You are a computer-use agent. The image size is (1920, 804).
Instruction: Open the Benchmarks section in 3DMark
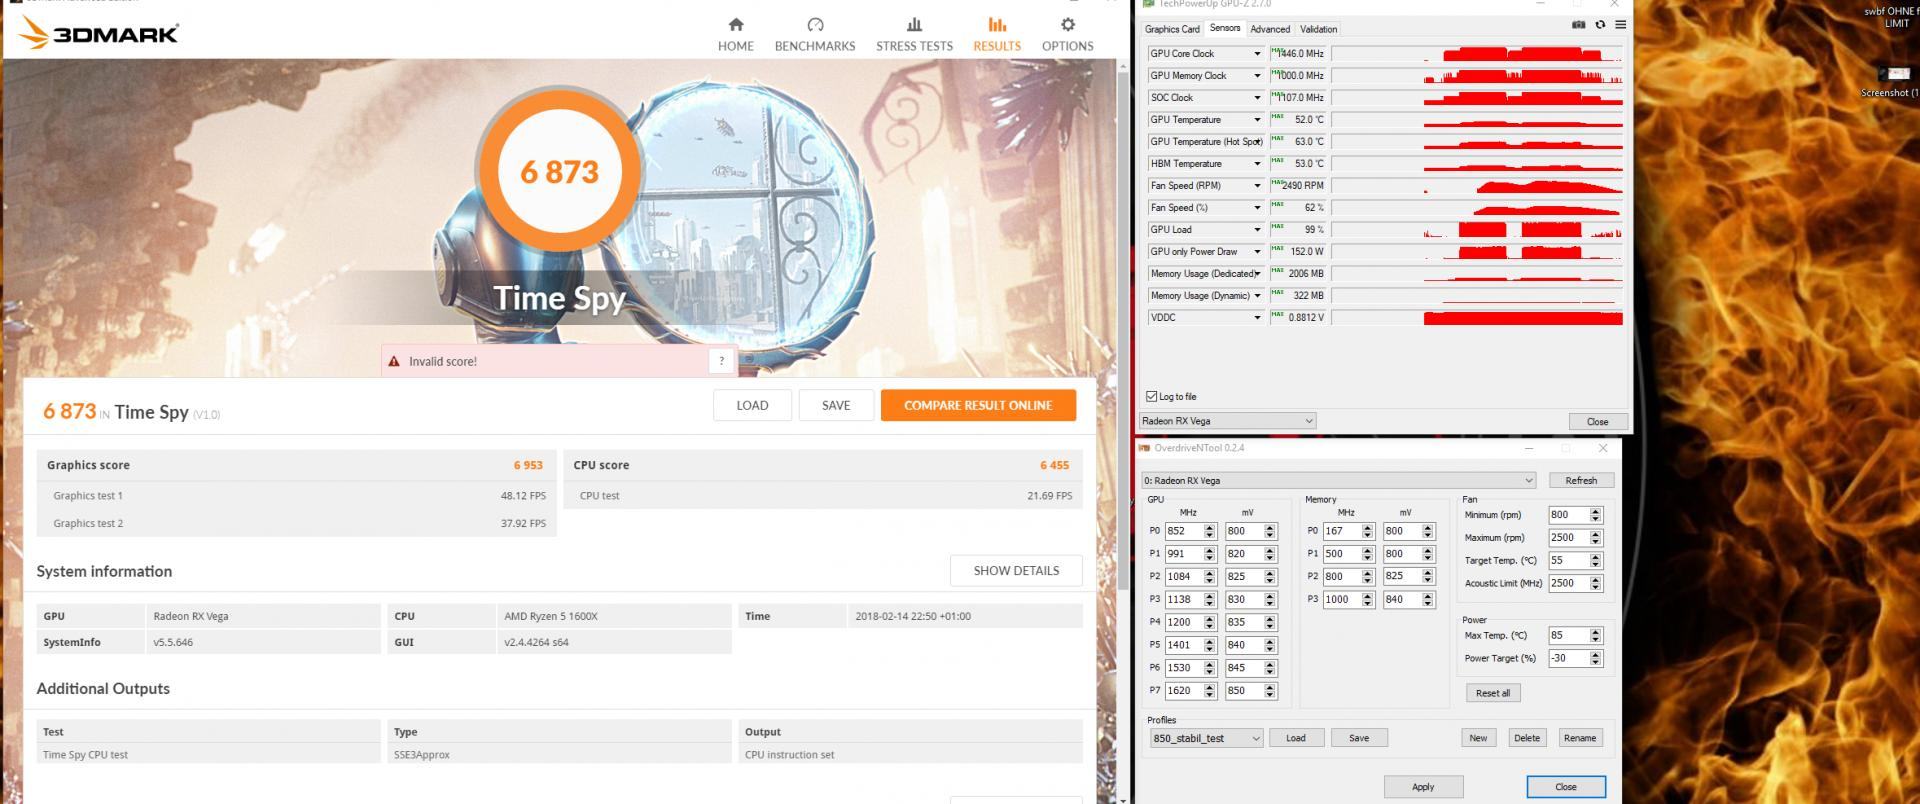pyautogui.click(x=814, y=34)
